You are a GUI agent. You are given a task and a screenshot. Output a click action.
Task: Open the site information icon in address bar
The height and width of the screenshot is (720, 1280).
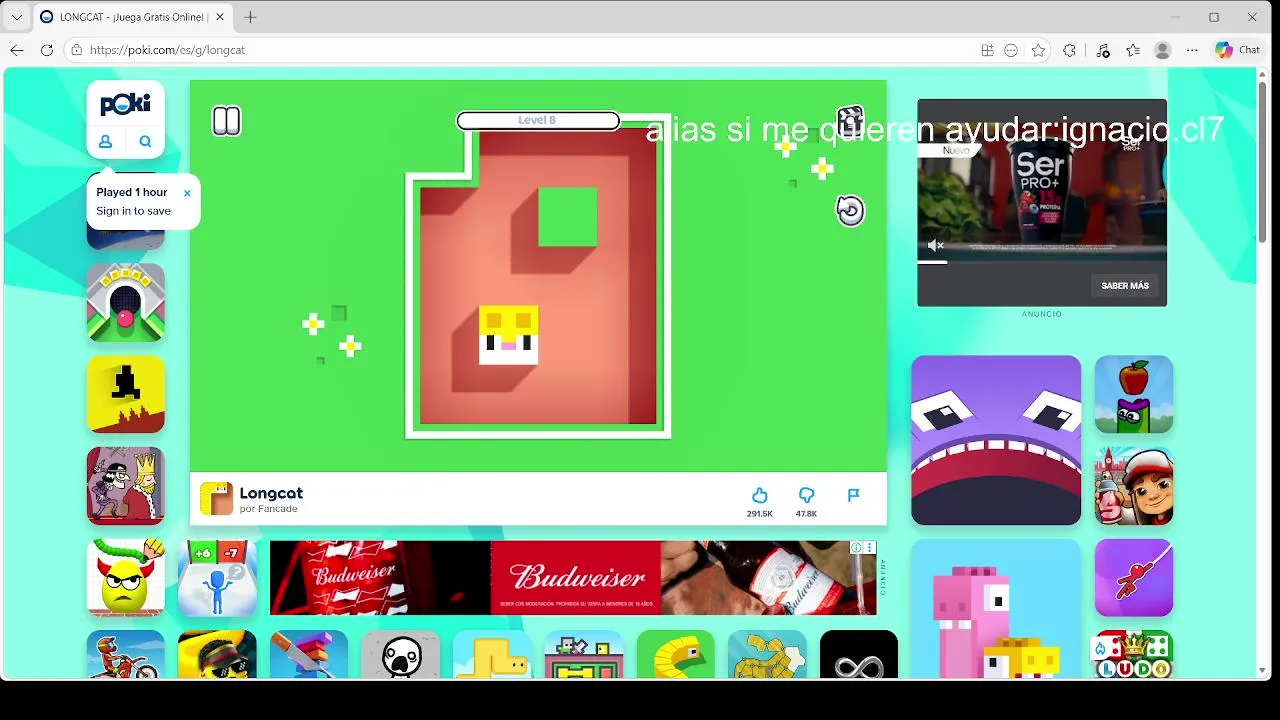(77, 50)
